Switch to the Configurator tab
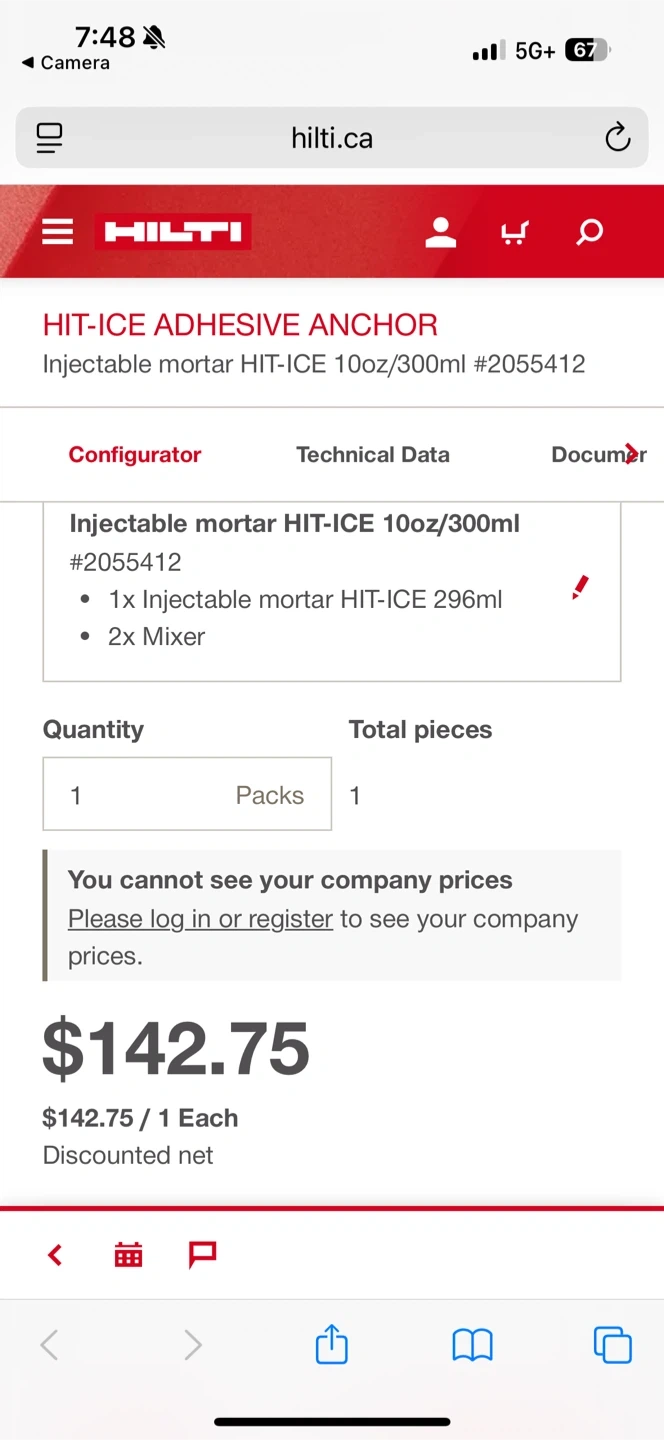Screen dimensions: 664x1440 click(135, 454)
